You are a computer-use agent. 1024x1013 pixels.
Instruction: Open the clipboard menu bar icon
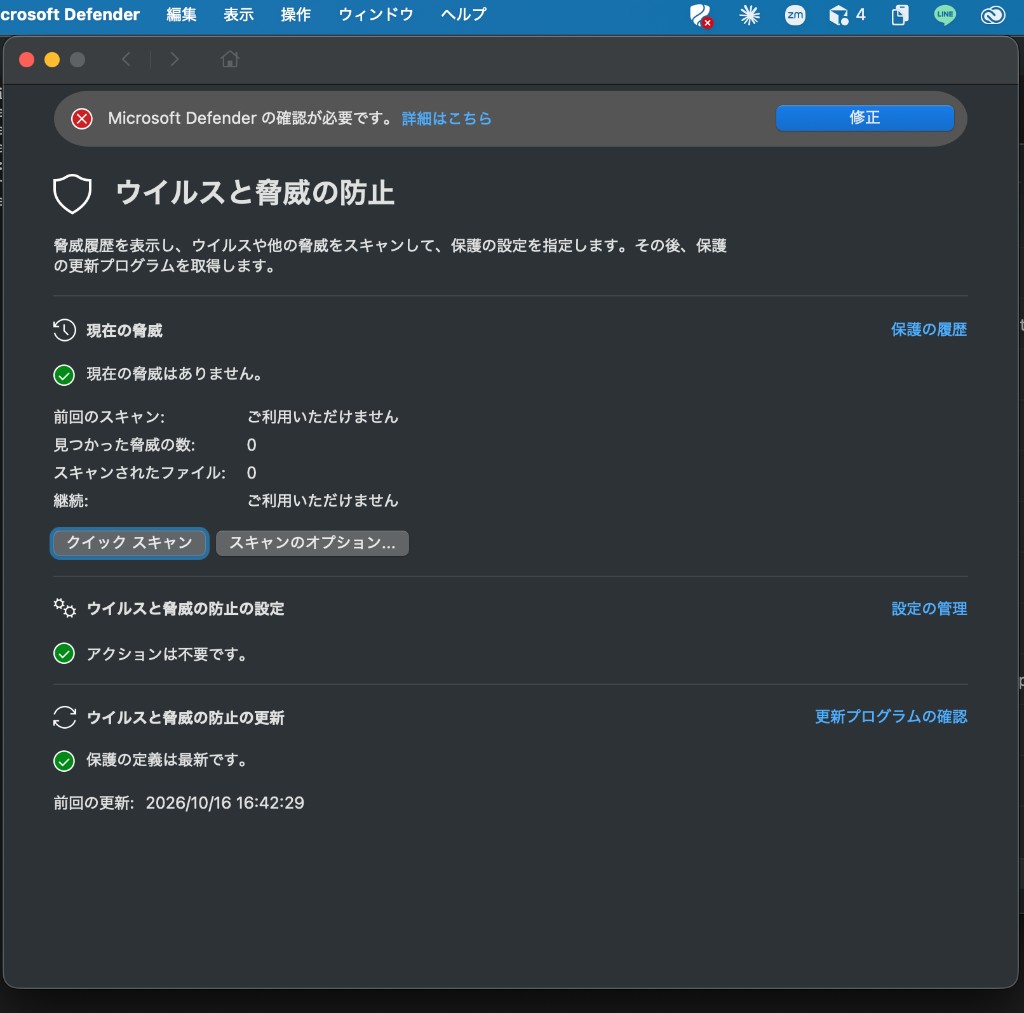[x=900, y=14]
